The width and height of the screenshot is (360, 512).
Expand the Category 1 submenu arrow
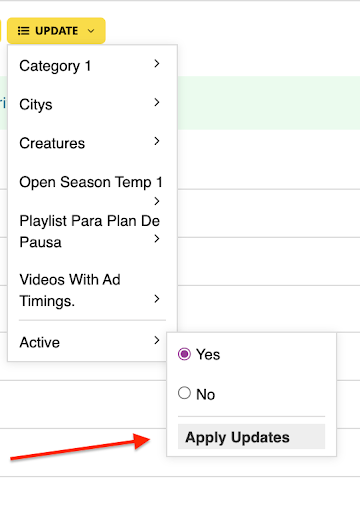(x=157, y=63)
